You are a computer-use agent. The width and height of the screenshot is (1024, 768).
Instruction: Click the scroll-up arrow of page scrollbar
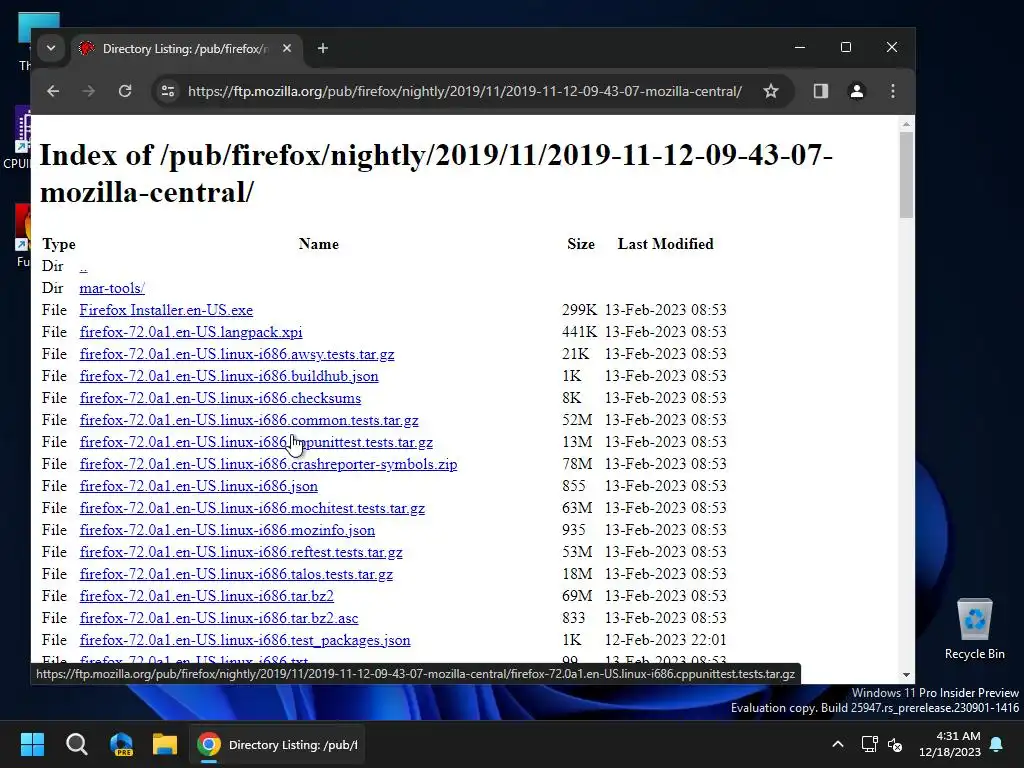906,124
